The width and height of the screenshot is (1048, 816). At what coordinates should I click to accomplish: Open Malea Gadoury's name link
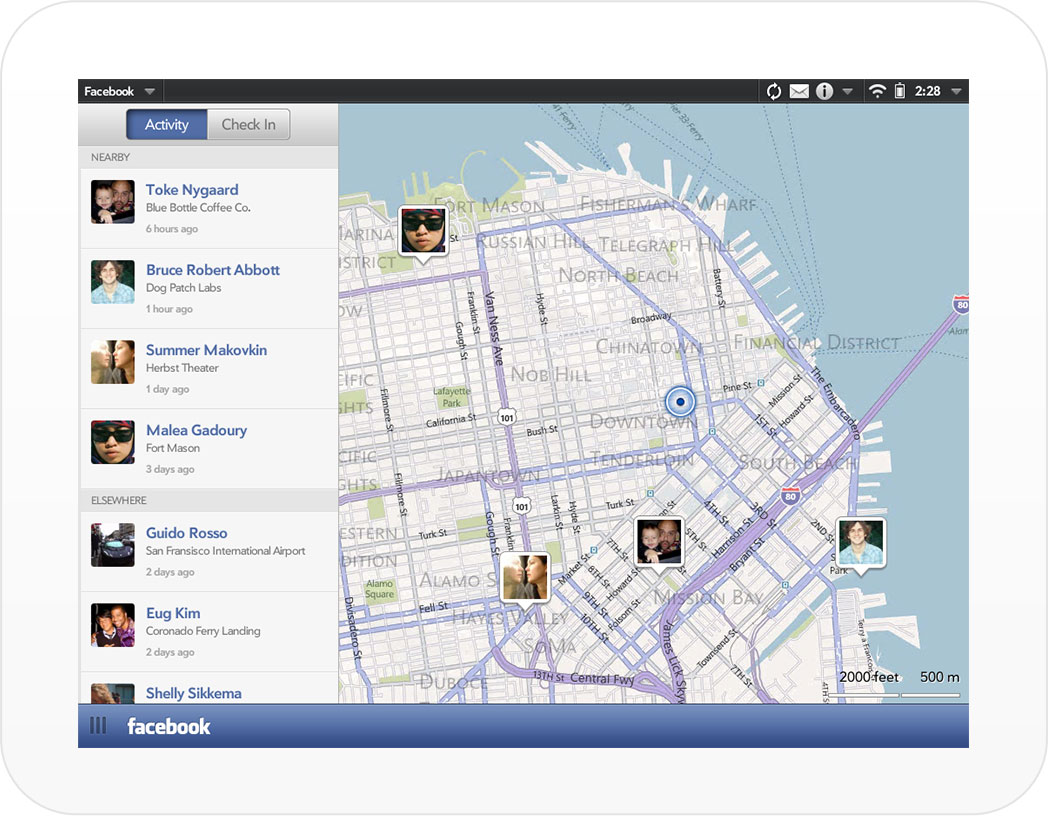196,430
